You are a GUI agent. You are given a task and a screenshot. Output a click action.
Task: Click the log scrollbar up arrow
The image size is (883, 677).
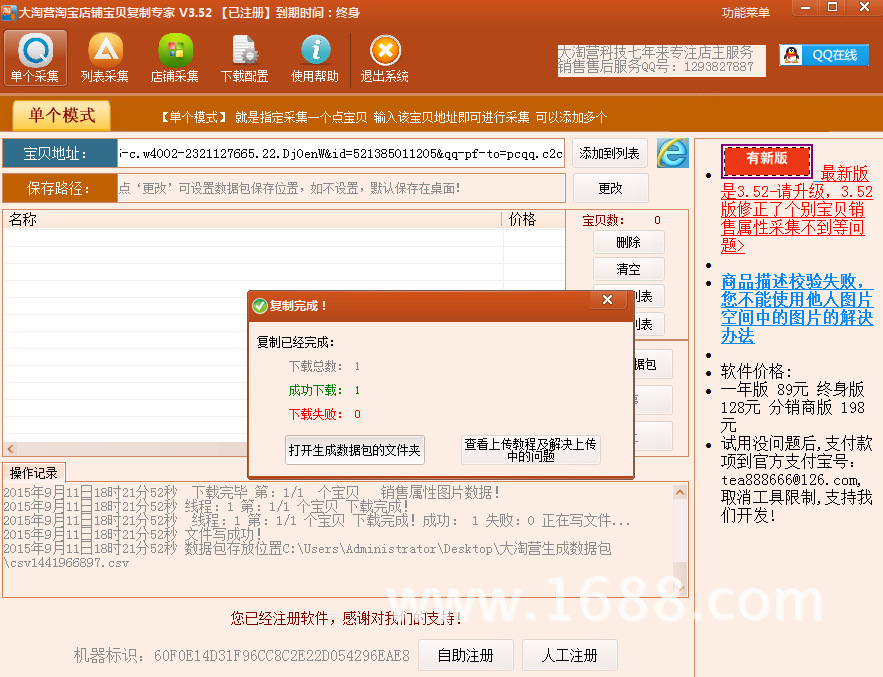(x=680, y=492)
